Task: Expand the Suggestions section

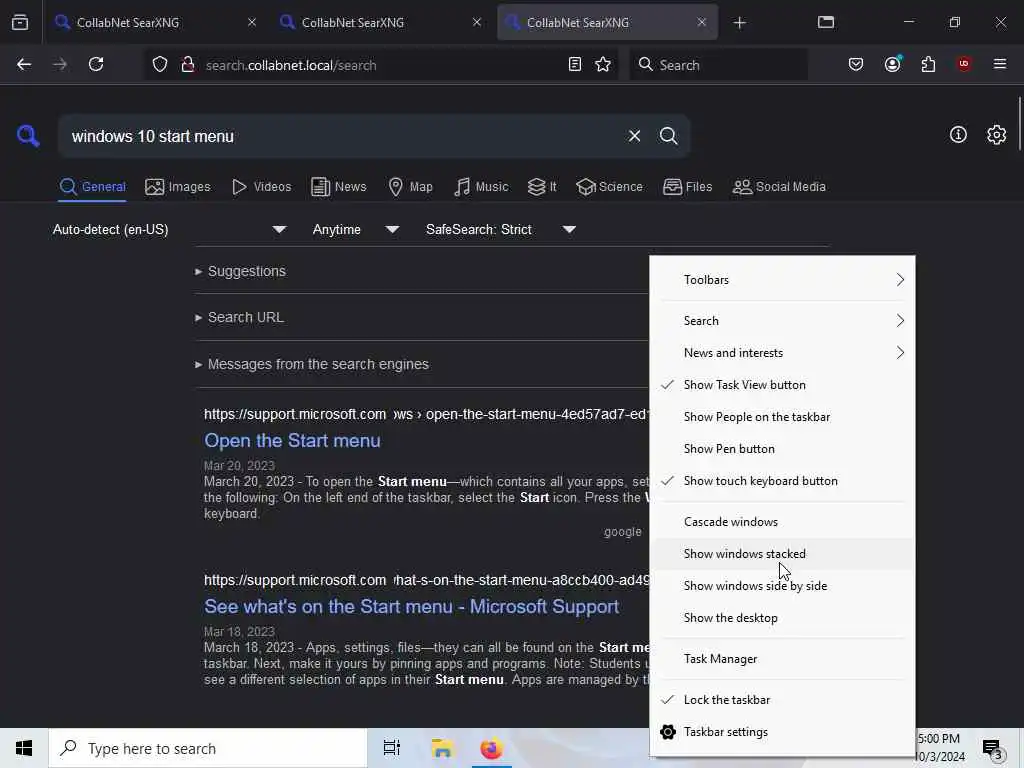Action: (240, 271)
